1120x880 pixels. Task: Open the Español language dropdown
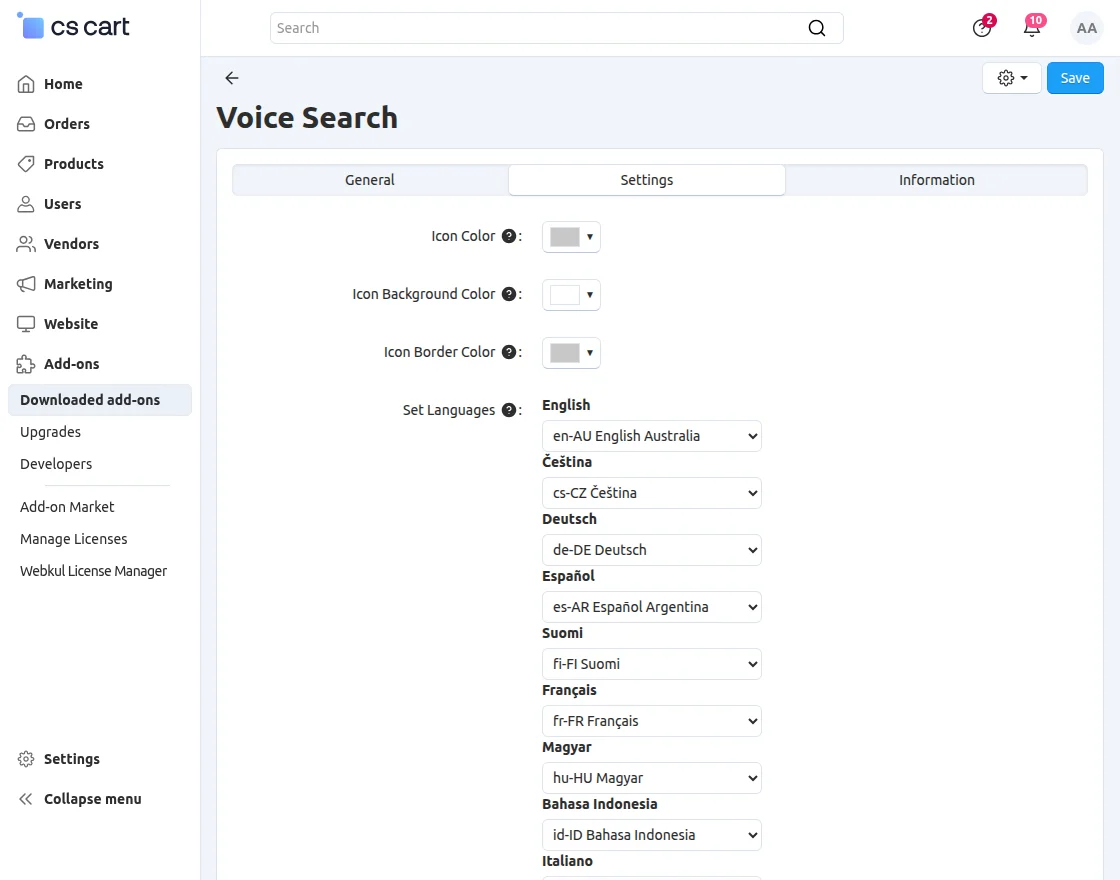point(651,607)
